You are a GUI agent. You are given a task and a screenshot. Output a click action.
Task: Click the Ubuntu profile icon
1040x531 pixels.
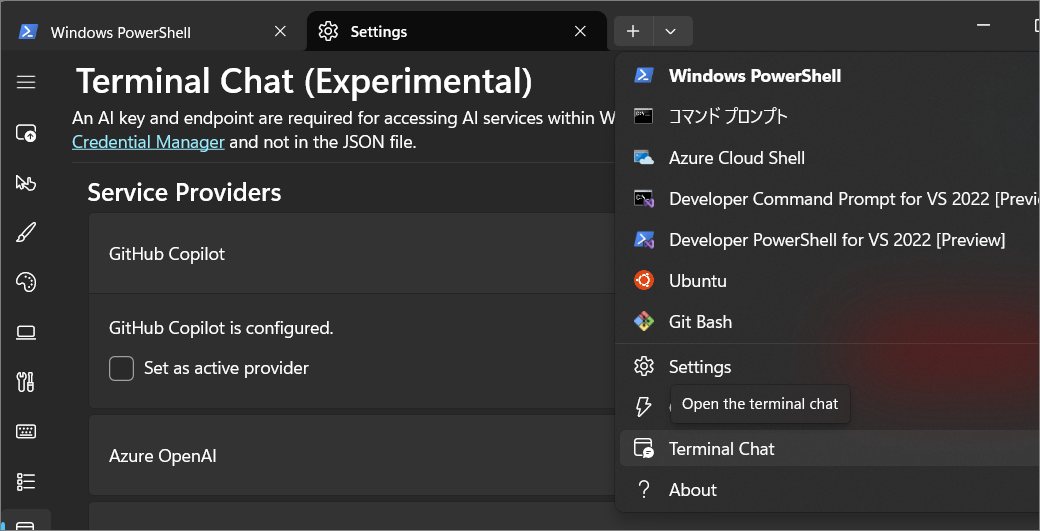coord(644,281)
